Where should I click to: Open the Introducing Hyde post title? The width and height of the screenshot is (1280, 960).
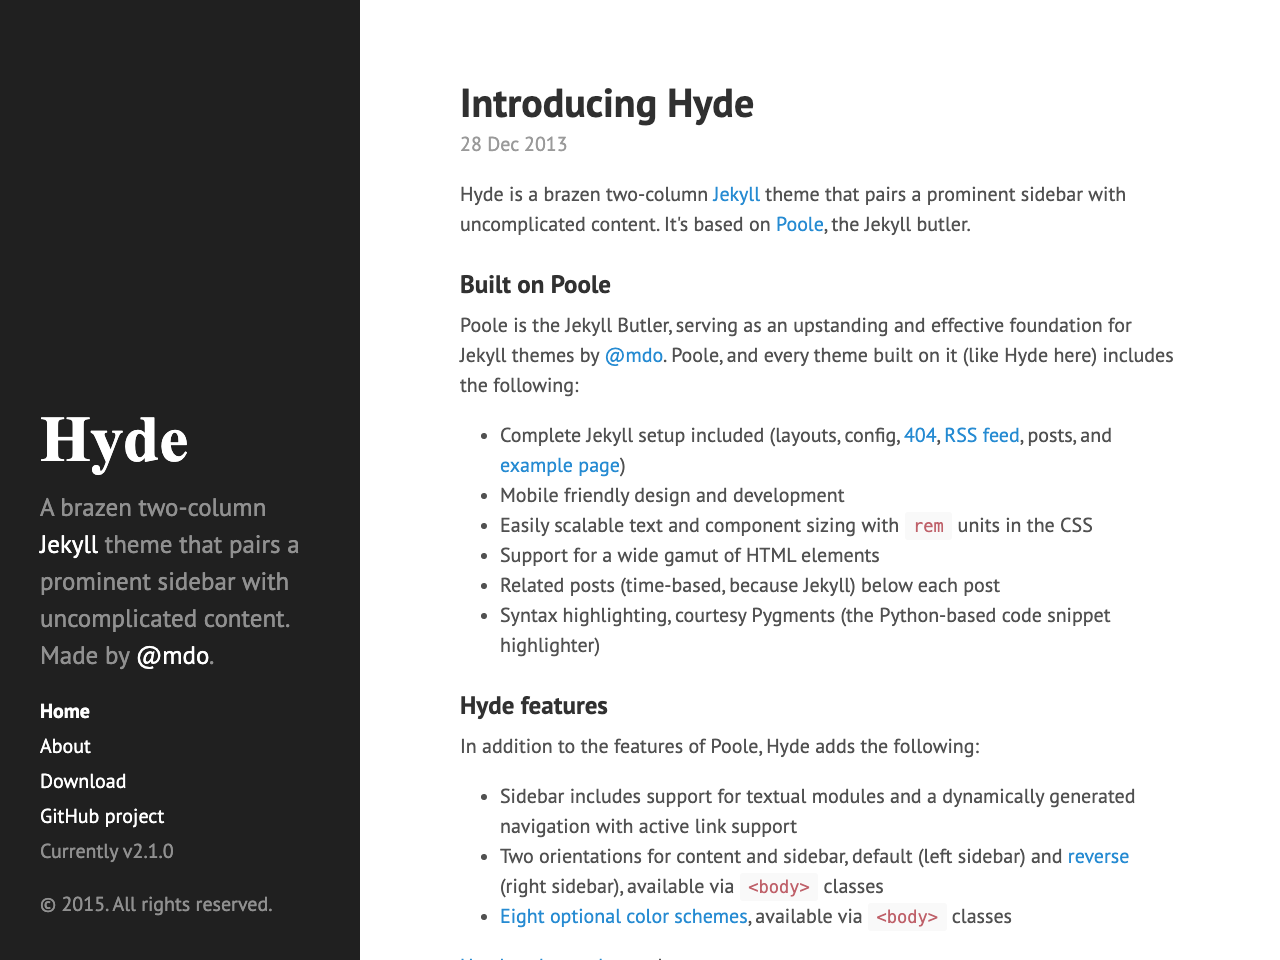click(607, 103)
